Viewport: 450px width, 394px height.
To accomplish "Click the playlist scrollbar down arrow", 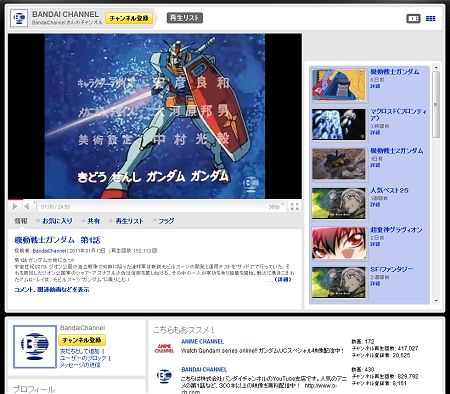I will click(x=436, y=300).
